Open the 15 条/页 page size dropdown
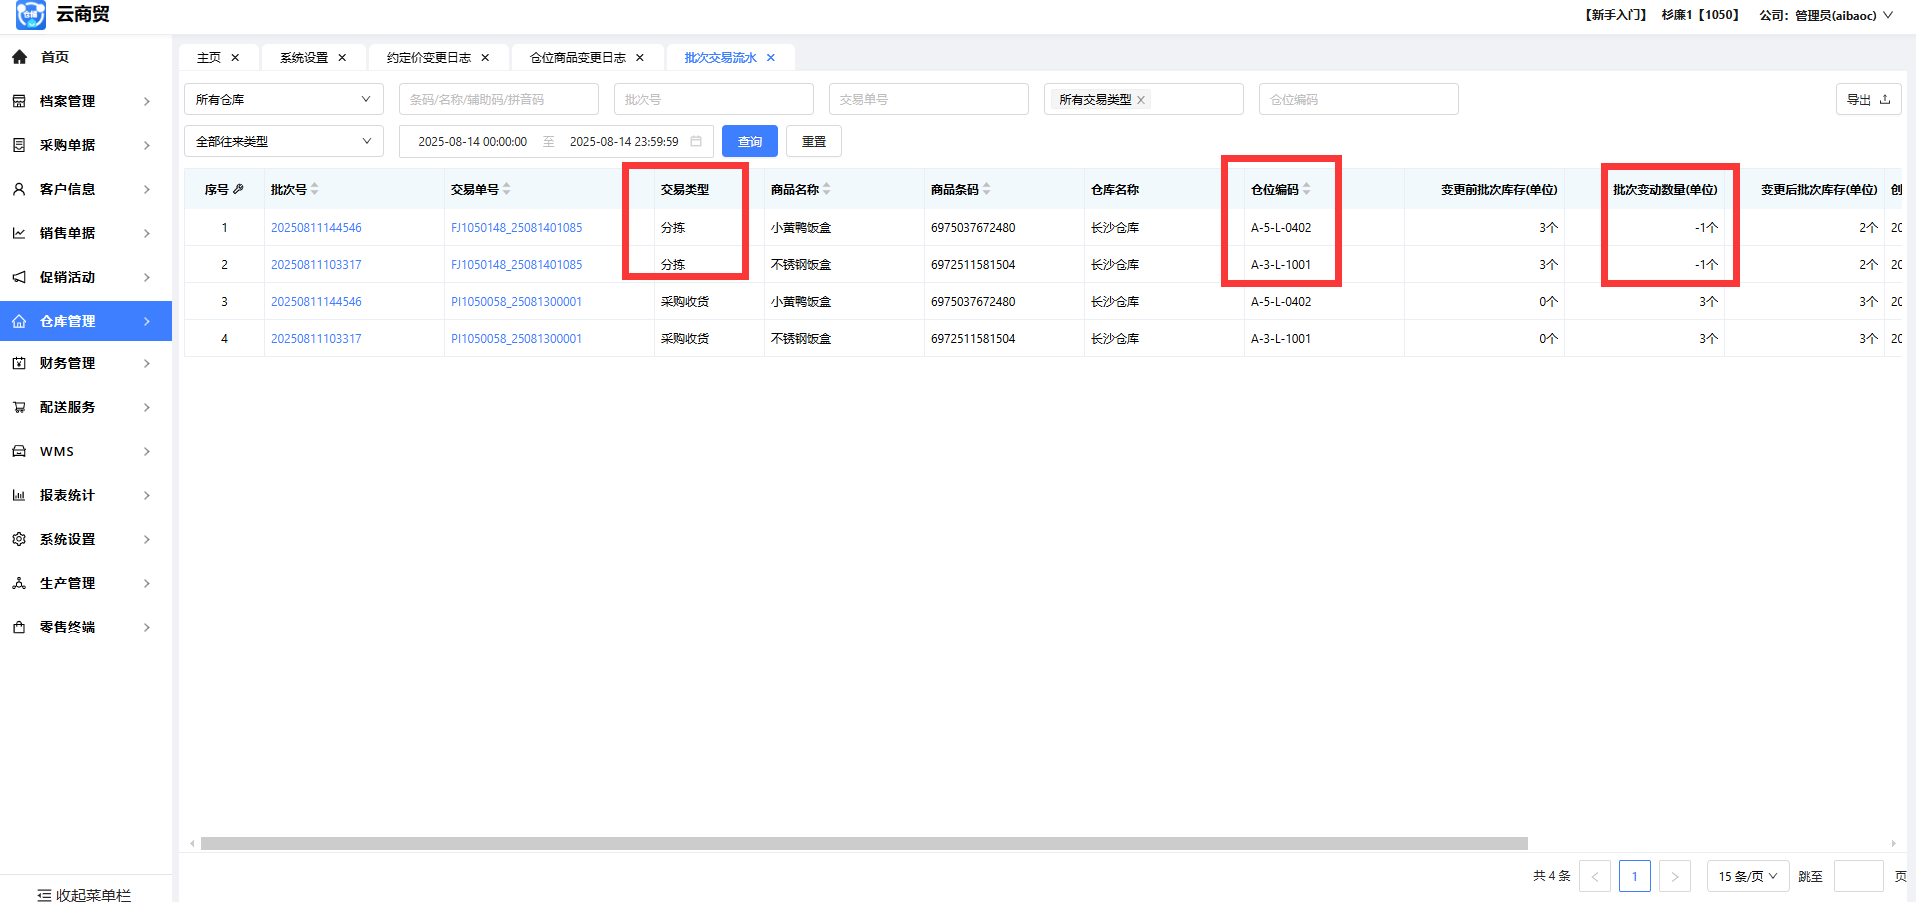Viewport: 1916px width, 902px height. (x=1747, y=876)
